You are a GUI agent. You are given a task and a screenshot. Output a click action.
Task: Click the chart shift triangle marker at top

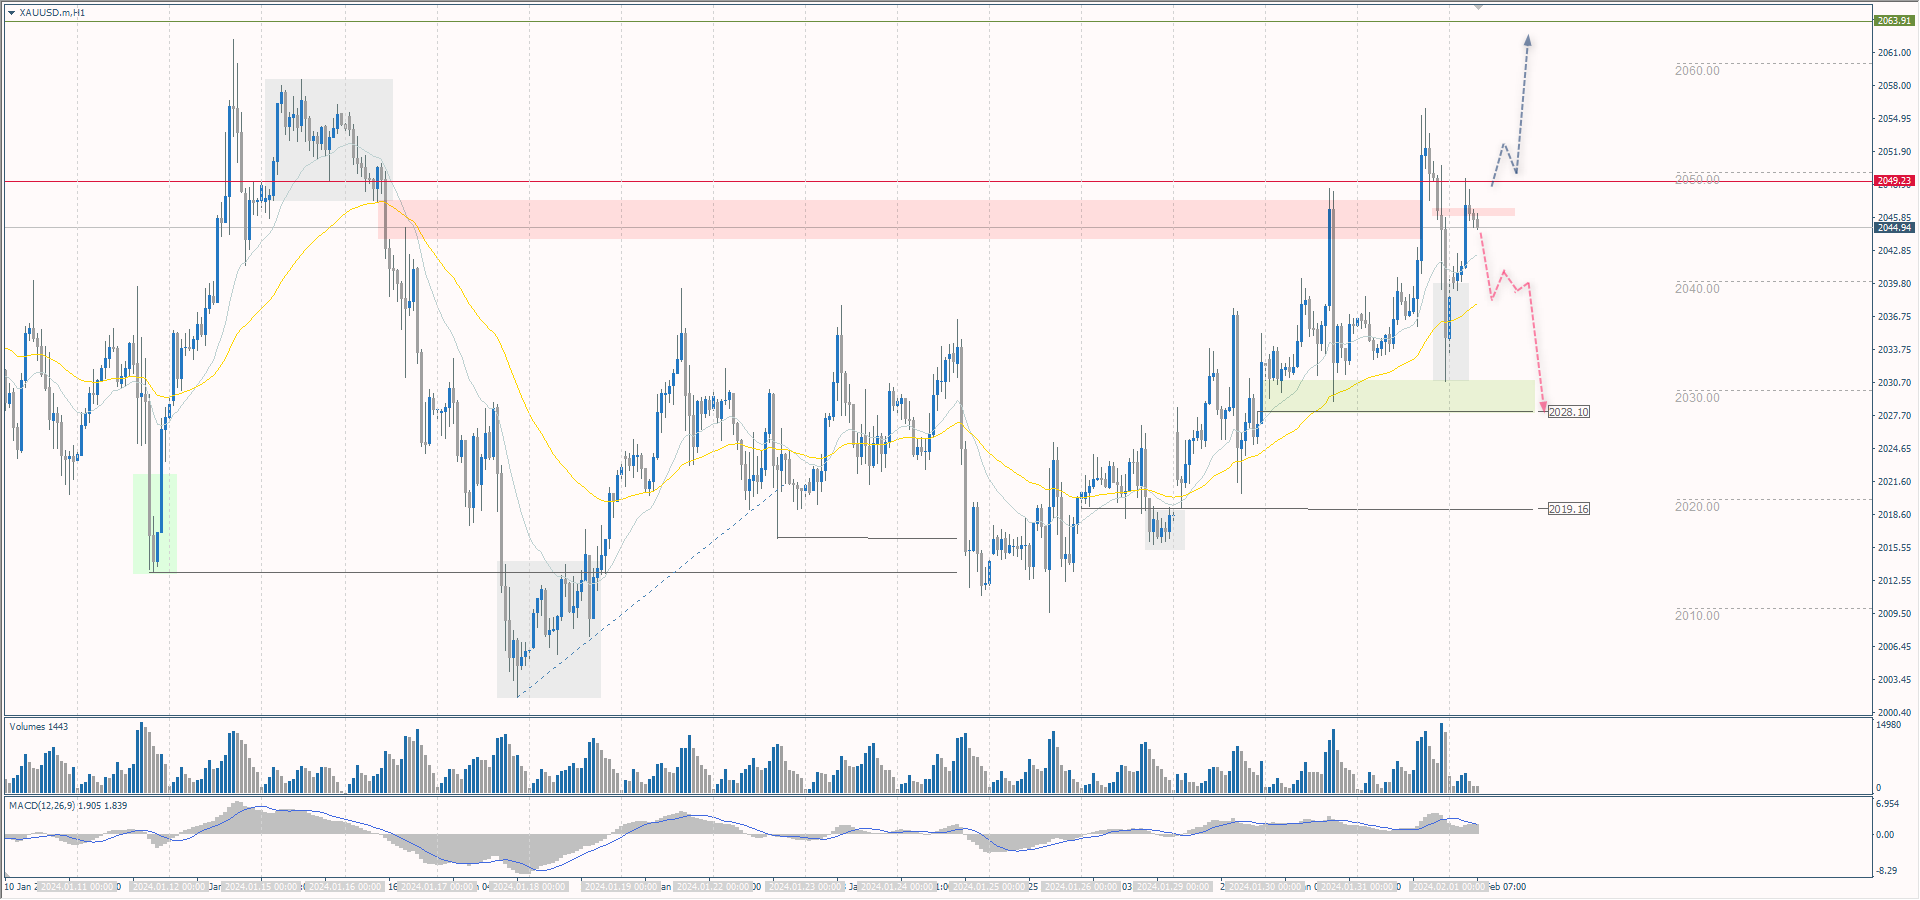click(x=1478, y=7)
